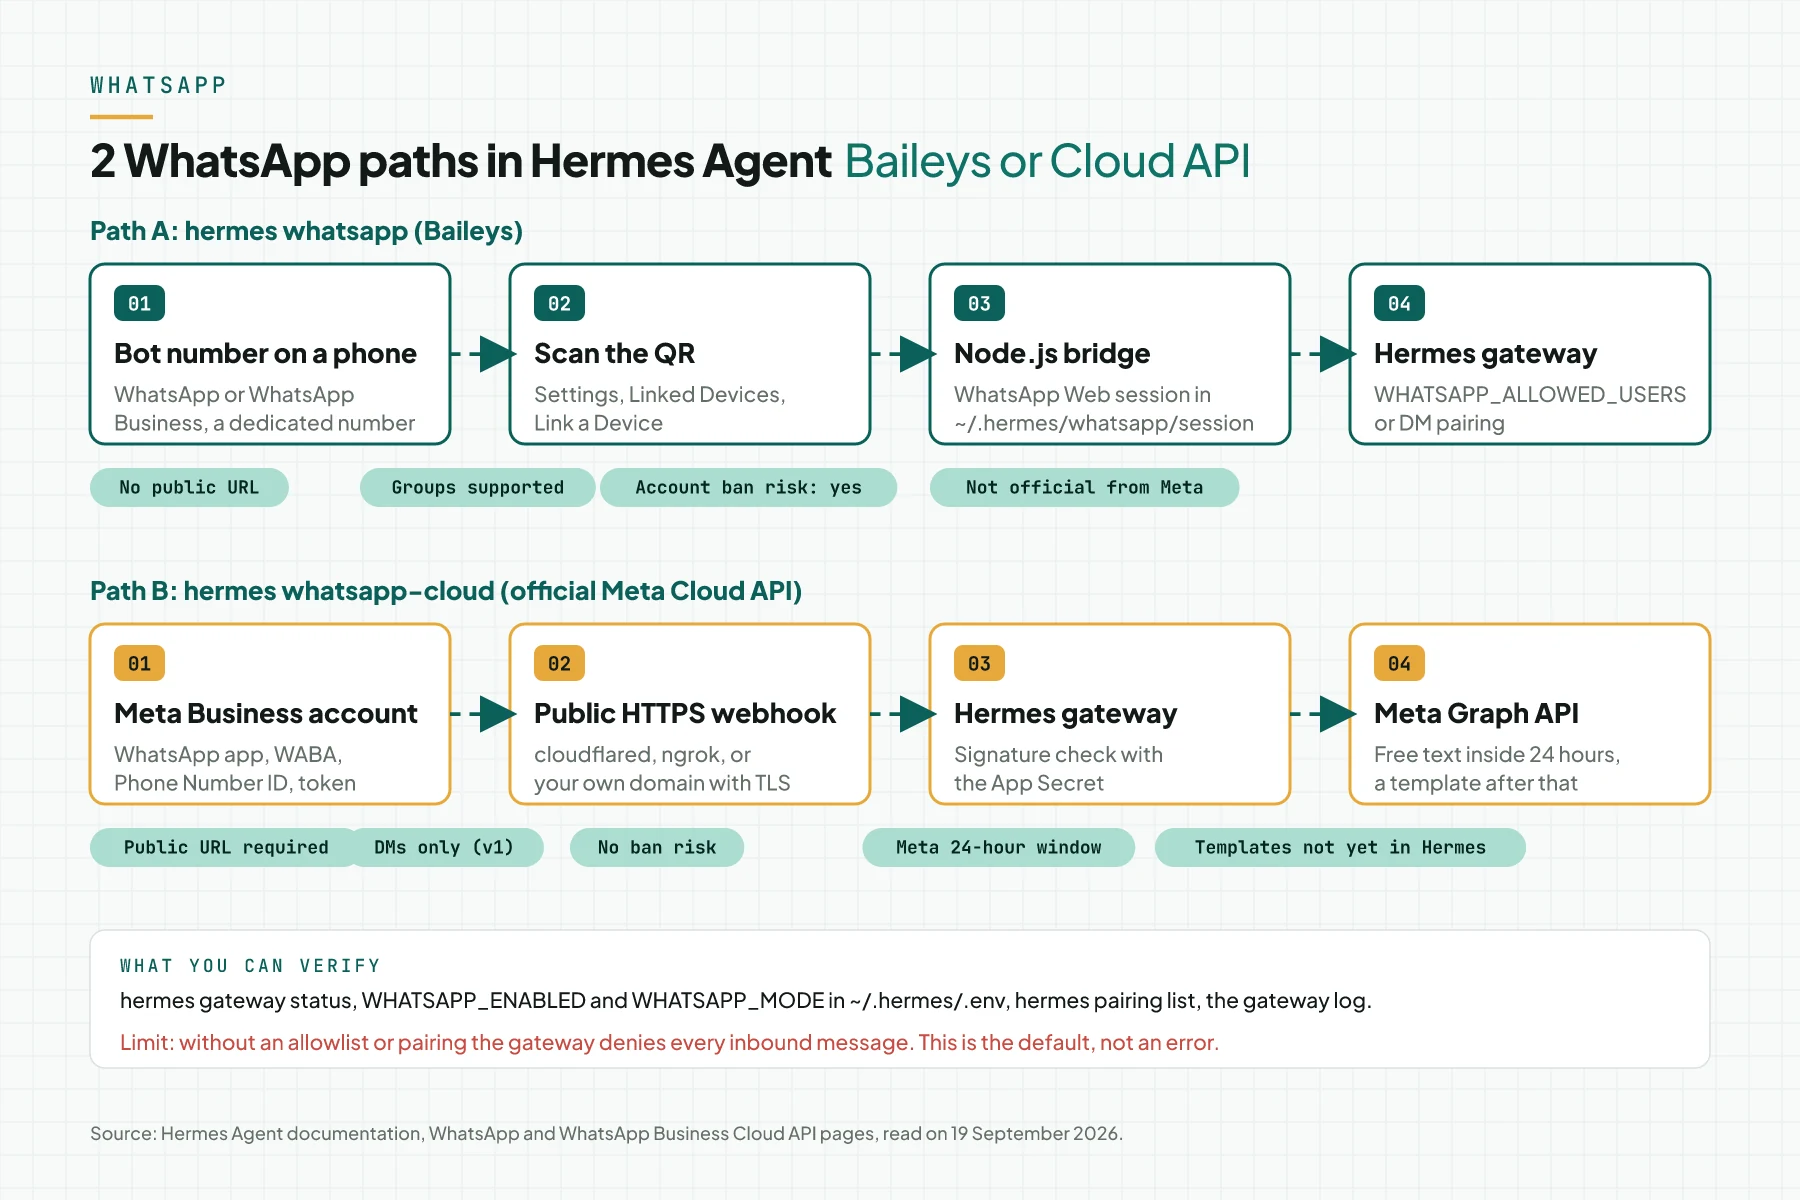The image size is (1800, 1200).
Task: Click the green 01 badge in Path A
Action: coord(139,303)
